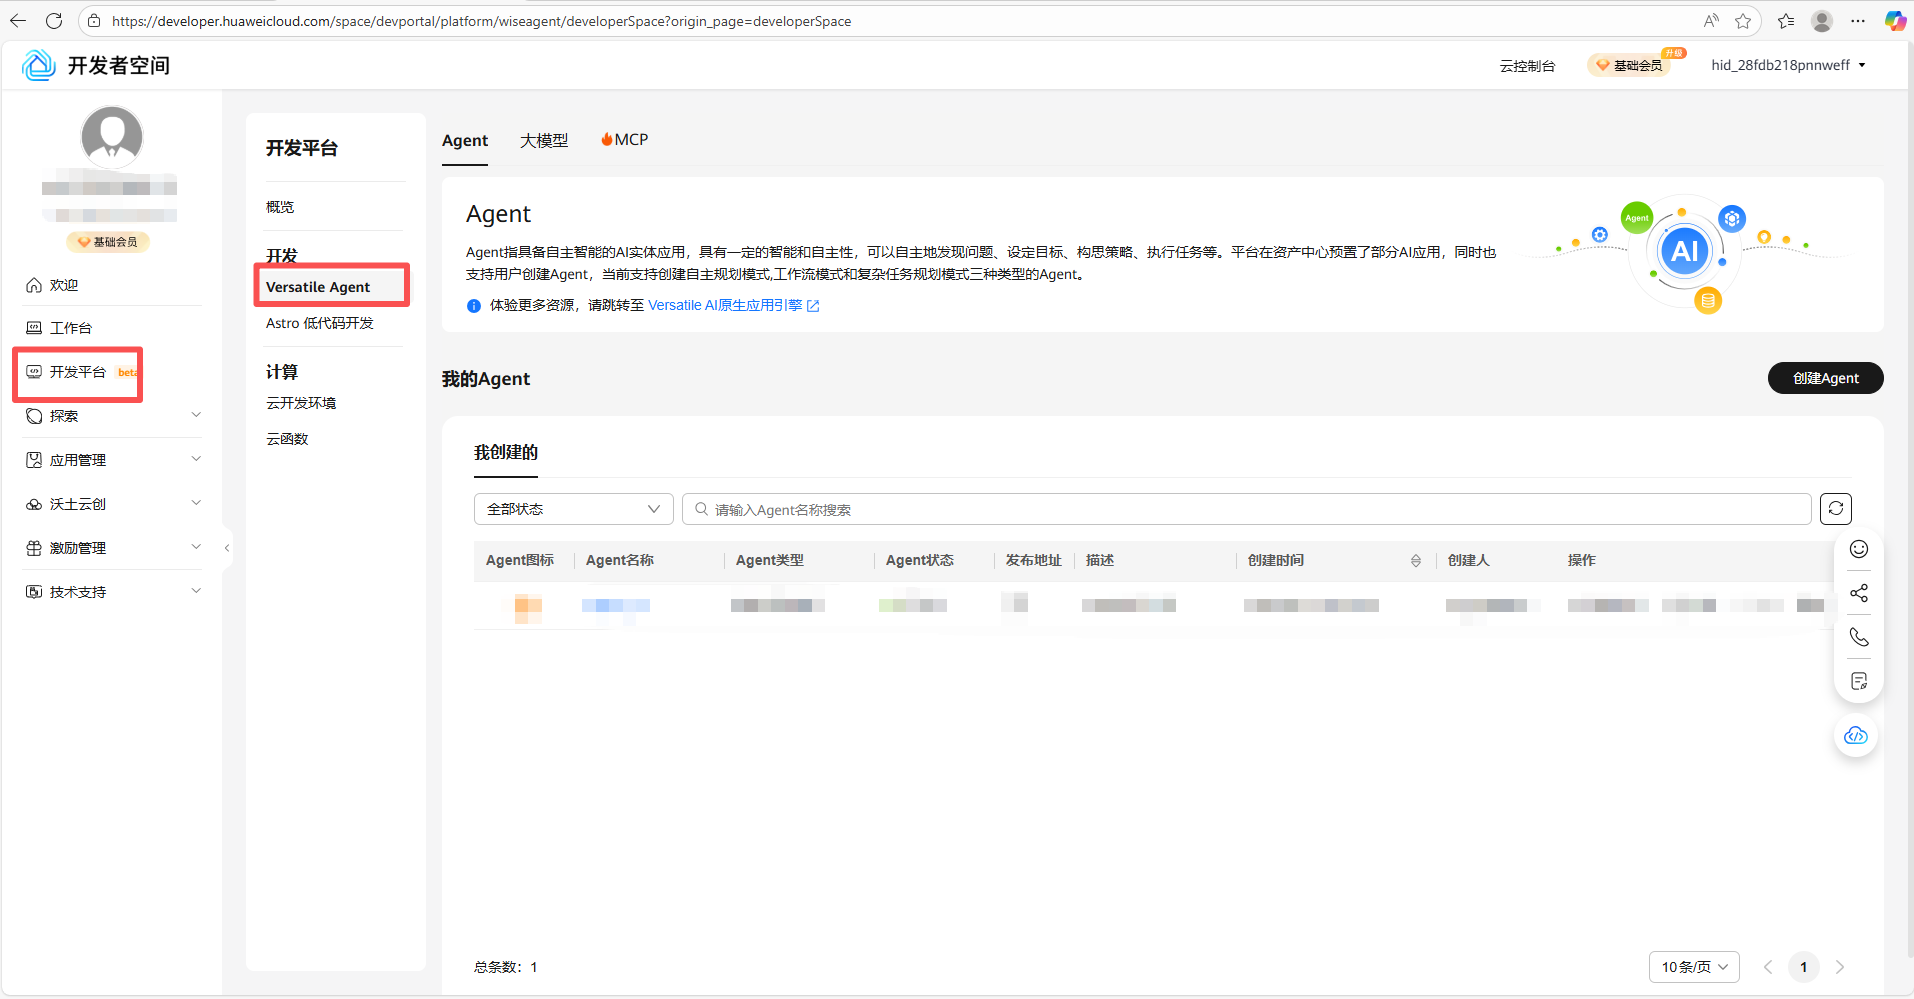Viewport: 1914px width, 999px height.
Task: Open Astro 低代码开发
Action: tap(320, 323)
